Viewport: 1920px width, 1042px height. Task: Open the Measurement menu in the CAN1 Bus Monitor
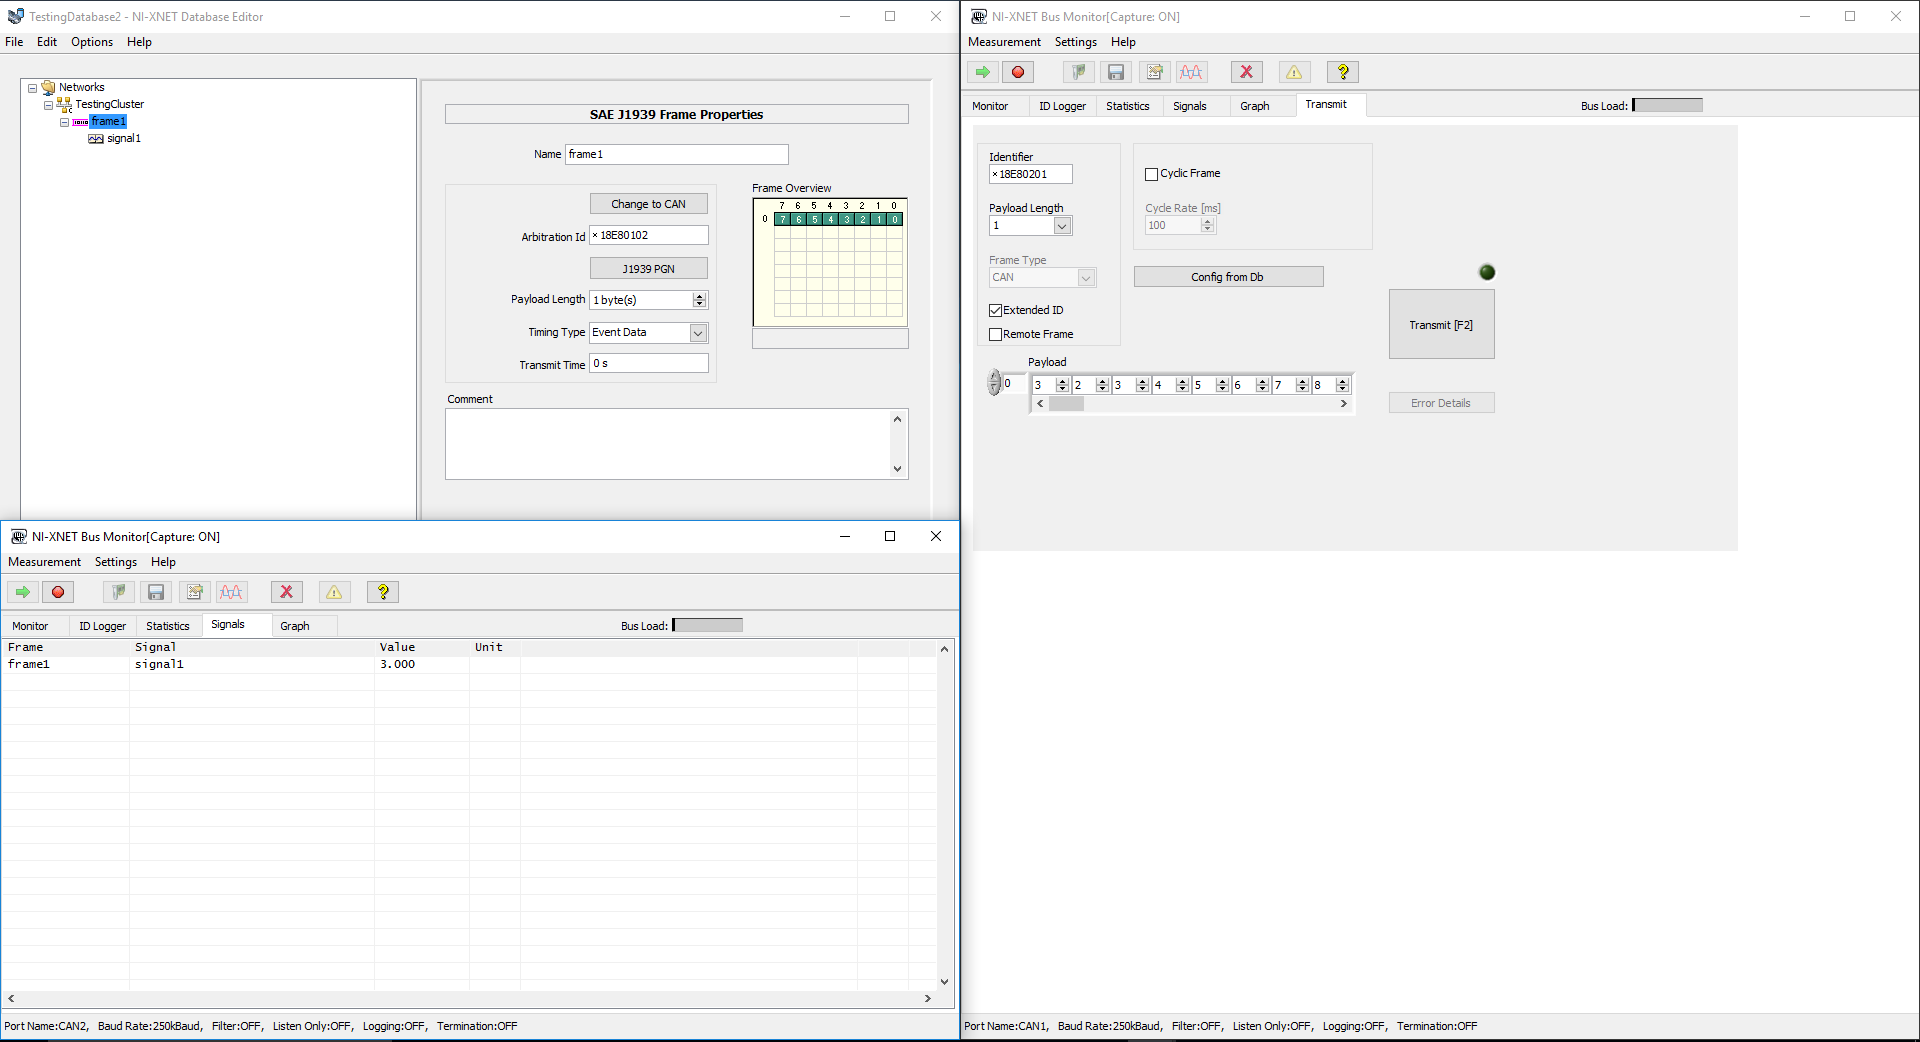[x=1004, y=42]
